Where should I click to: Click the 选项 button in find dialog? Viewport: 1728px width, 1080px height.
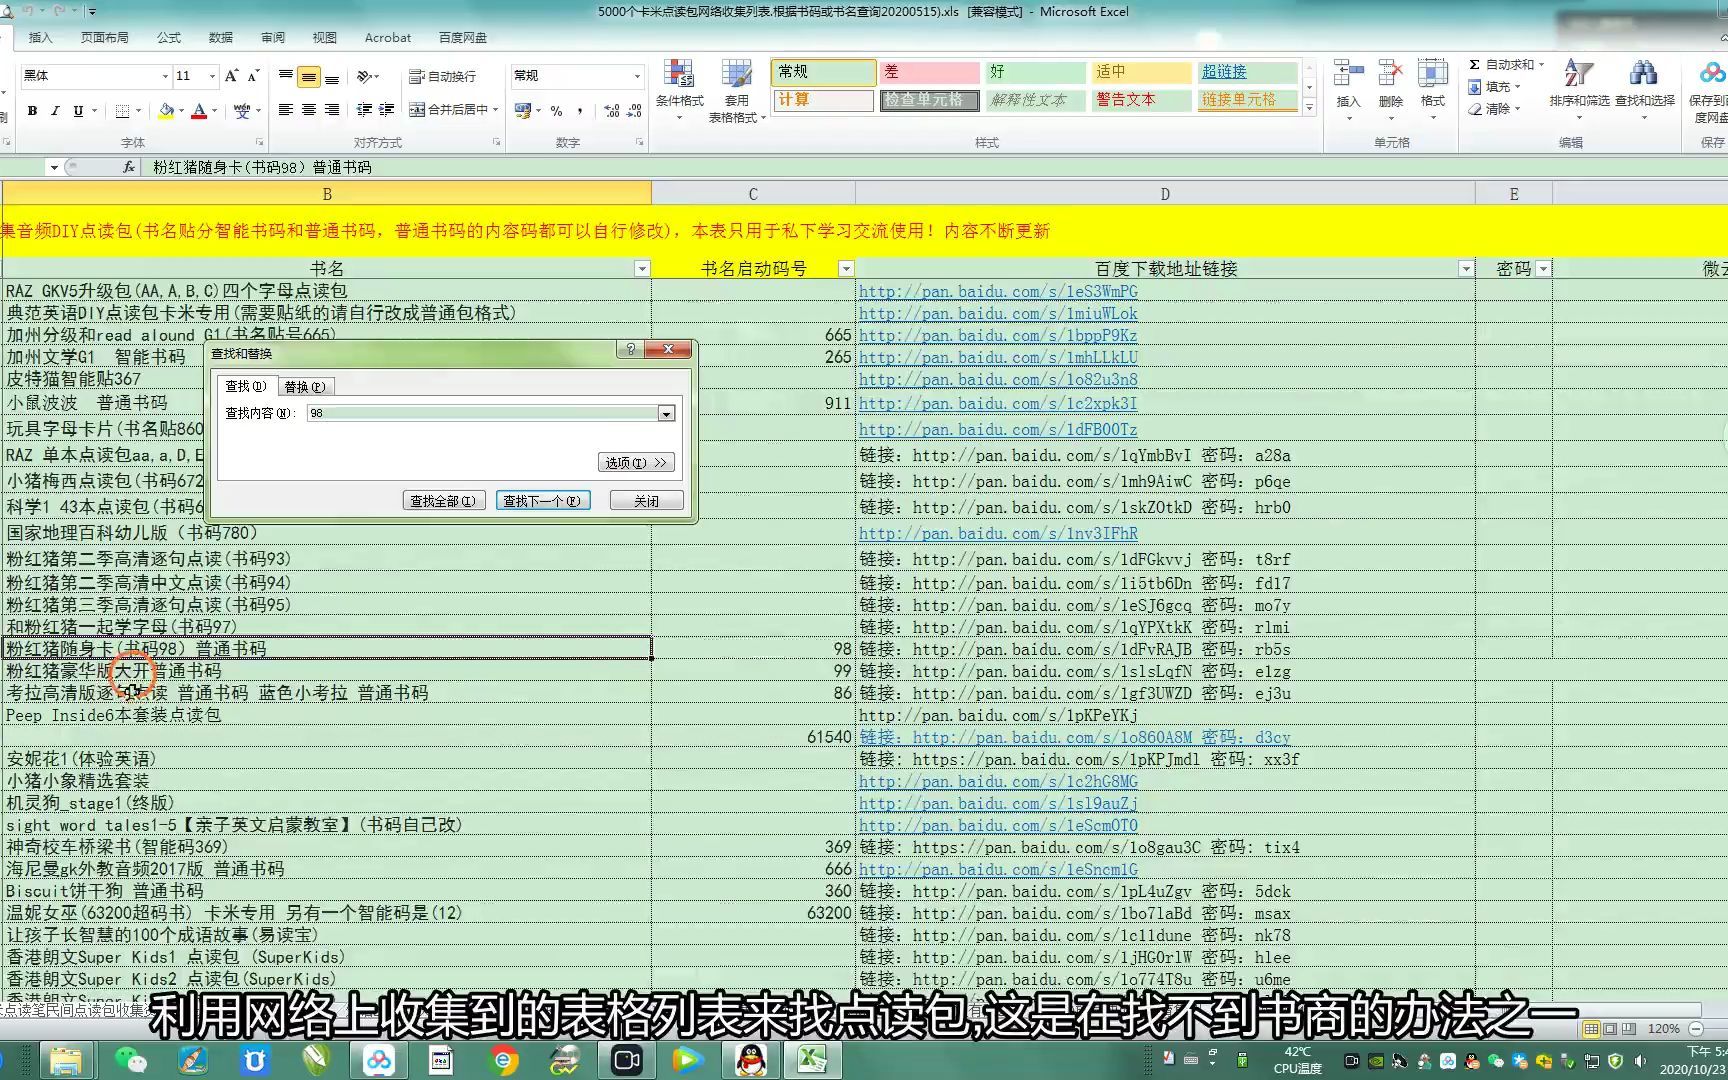tap(636, 463)
